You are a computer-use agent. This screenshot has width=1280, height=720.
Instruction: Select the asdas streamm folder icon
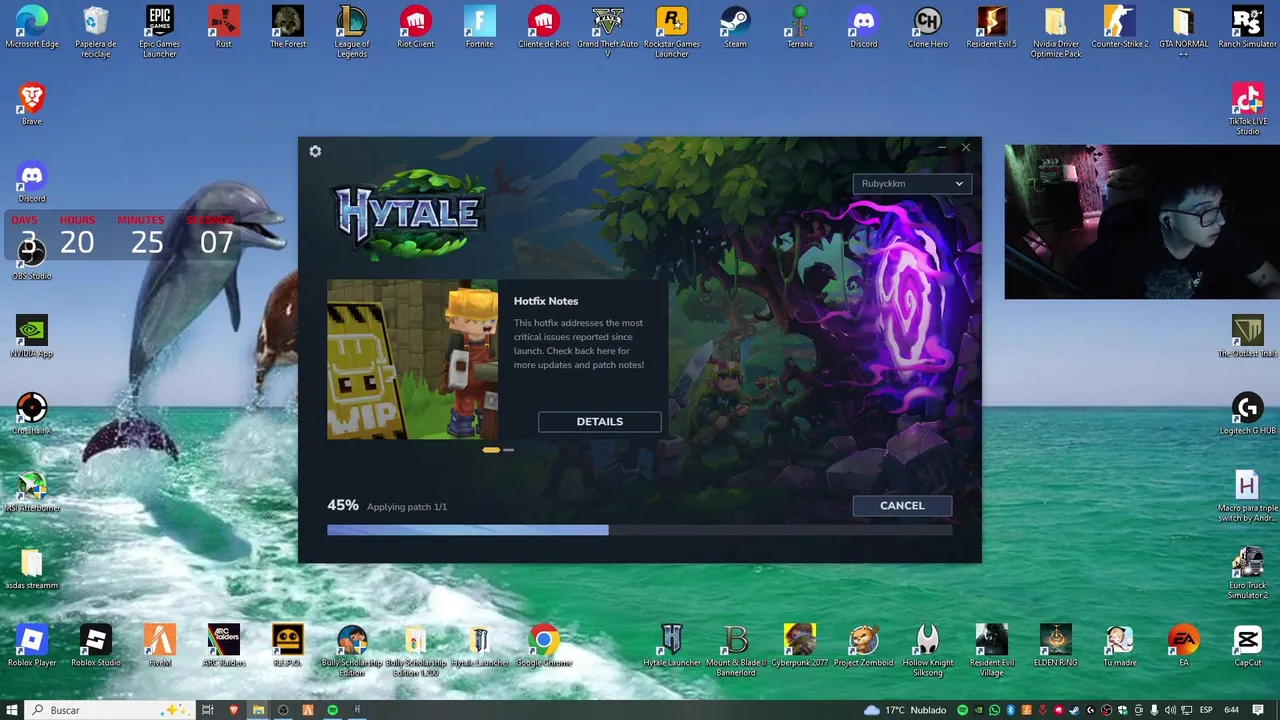[x=32, y=568]
